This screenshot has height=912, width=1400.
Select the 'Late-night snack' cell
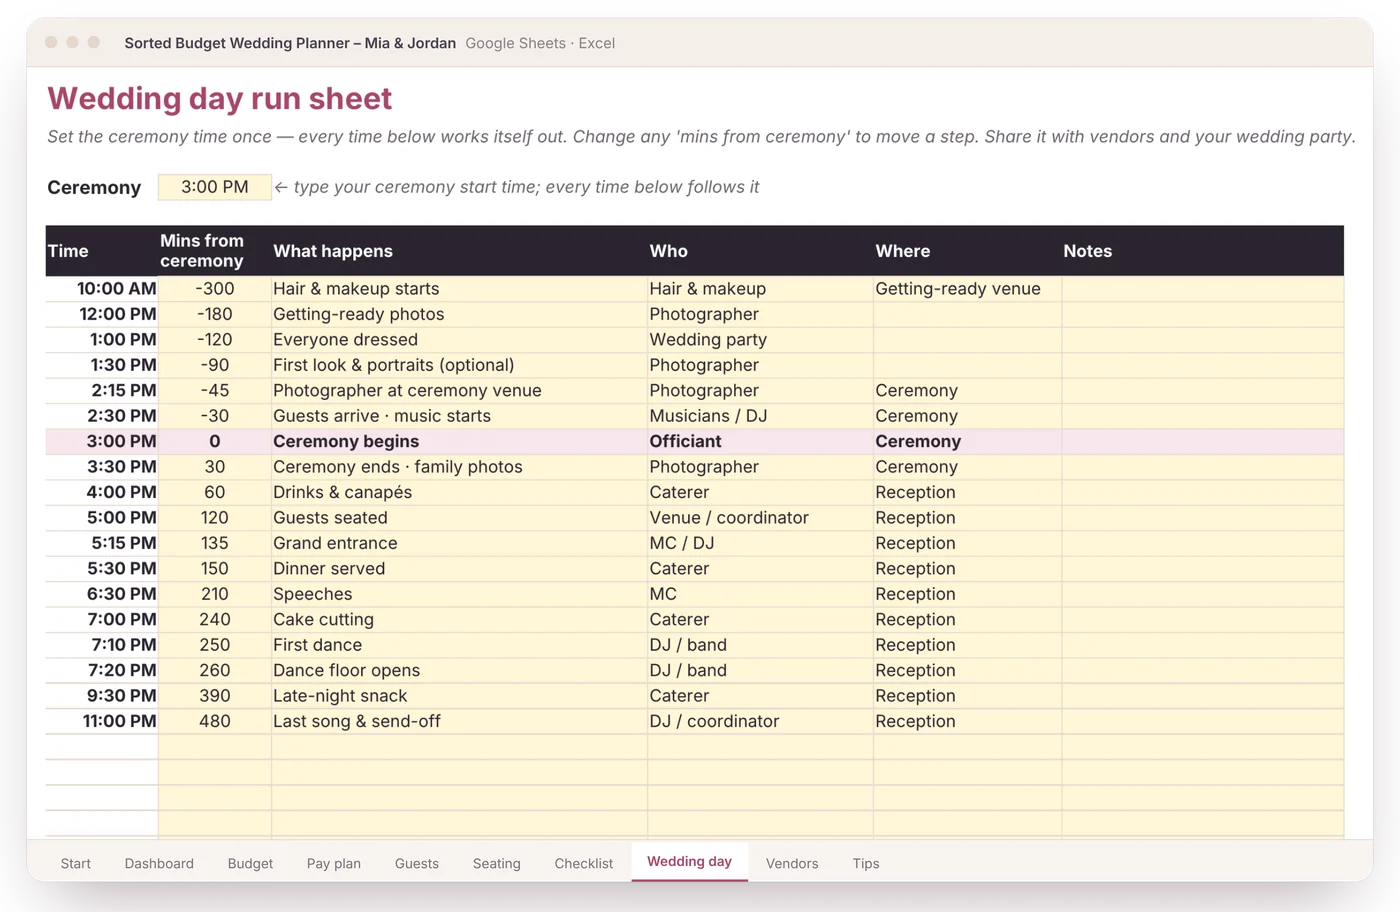click(459, 696)
